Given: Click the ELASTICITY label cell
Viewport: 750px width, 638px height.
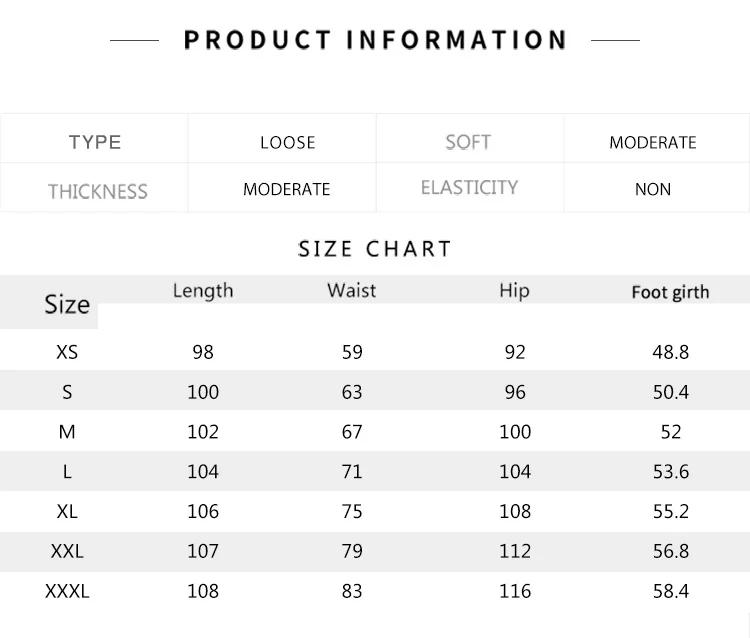Looking at the screenshot, I should pos(469,188).
